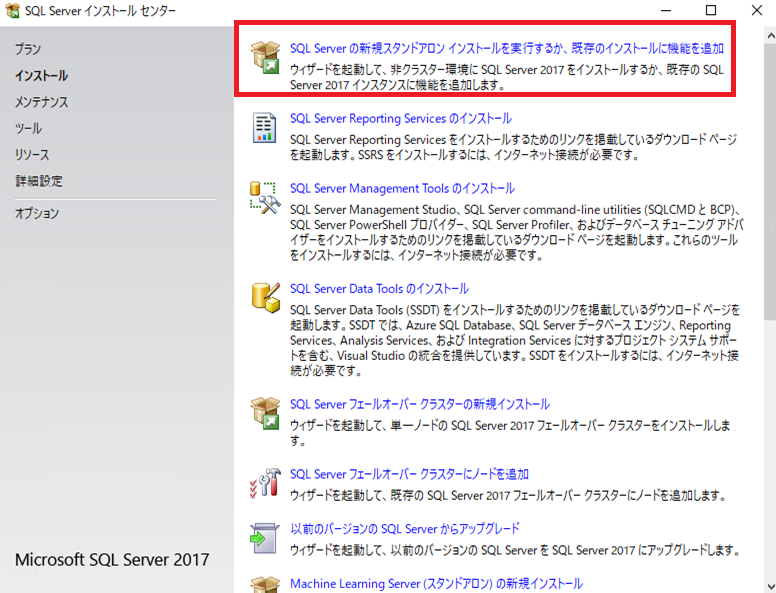Click the SQL Server title bar app icon

pos(12,10)
